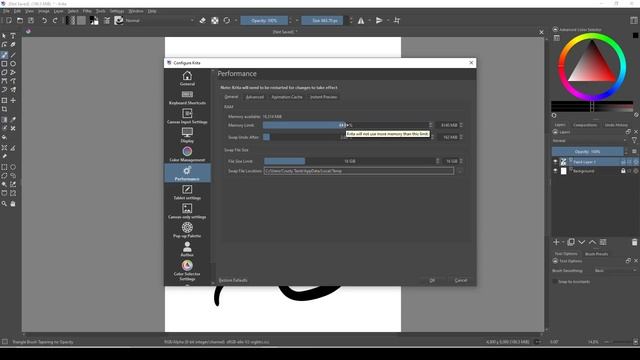Open layer properties icon
Image resolution: width=640 pixels, height=360 pixels.
603,242
